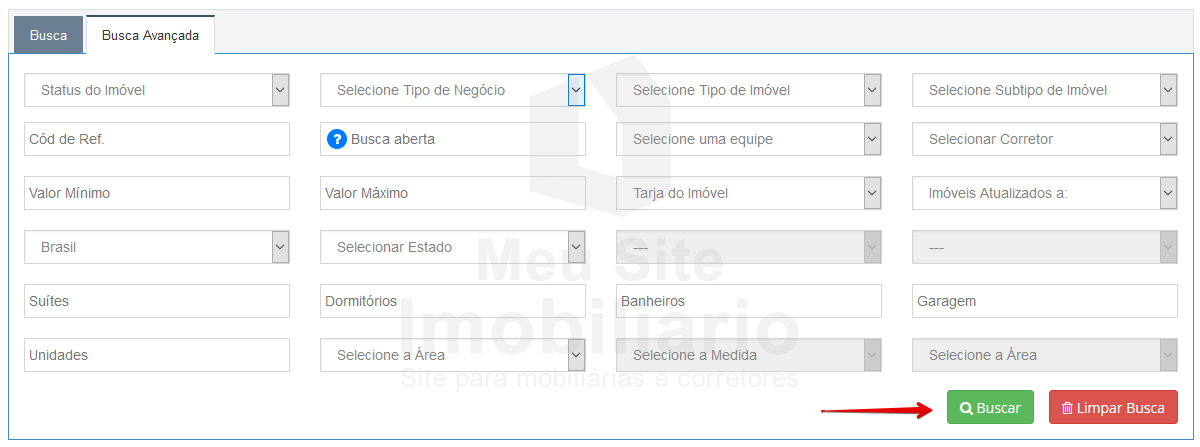
Task: Expand Selecione Subtipo de Imóvel dropdown
Action: 1044,90
